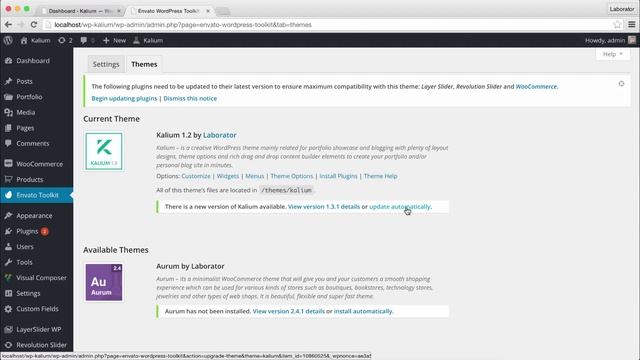This screenshot has width=640, height=360.
Task: Open the Settings item in the sidebar
Action: pyautogui.click(x=28, y=293)
